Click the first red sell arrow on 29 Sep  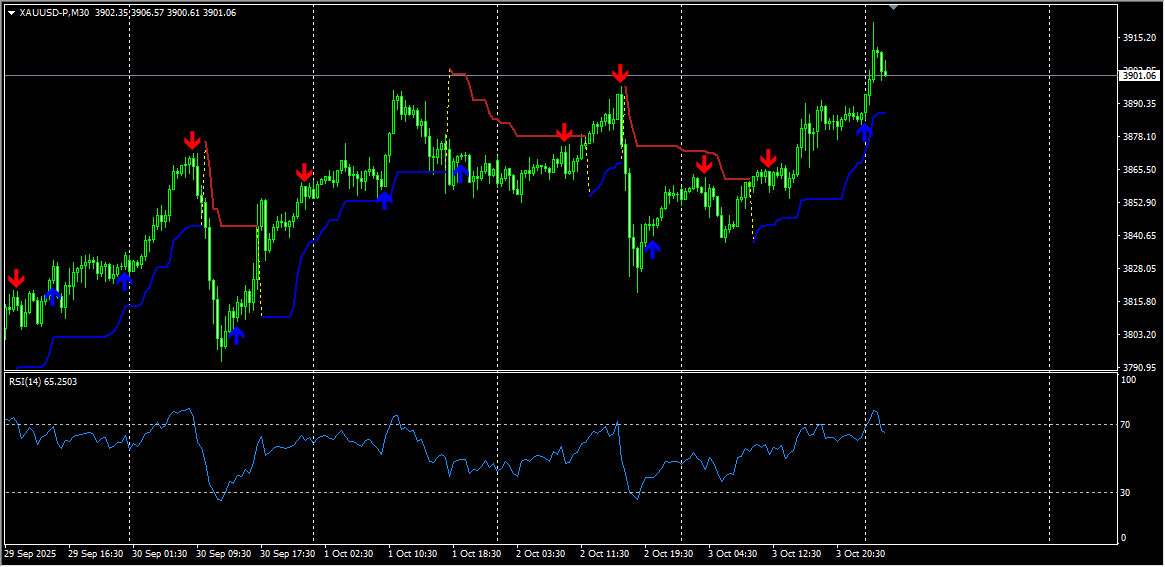[16, 278]
